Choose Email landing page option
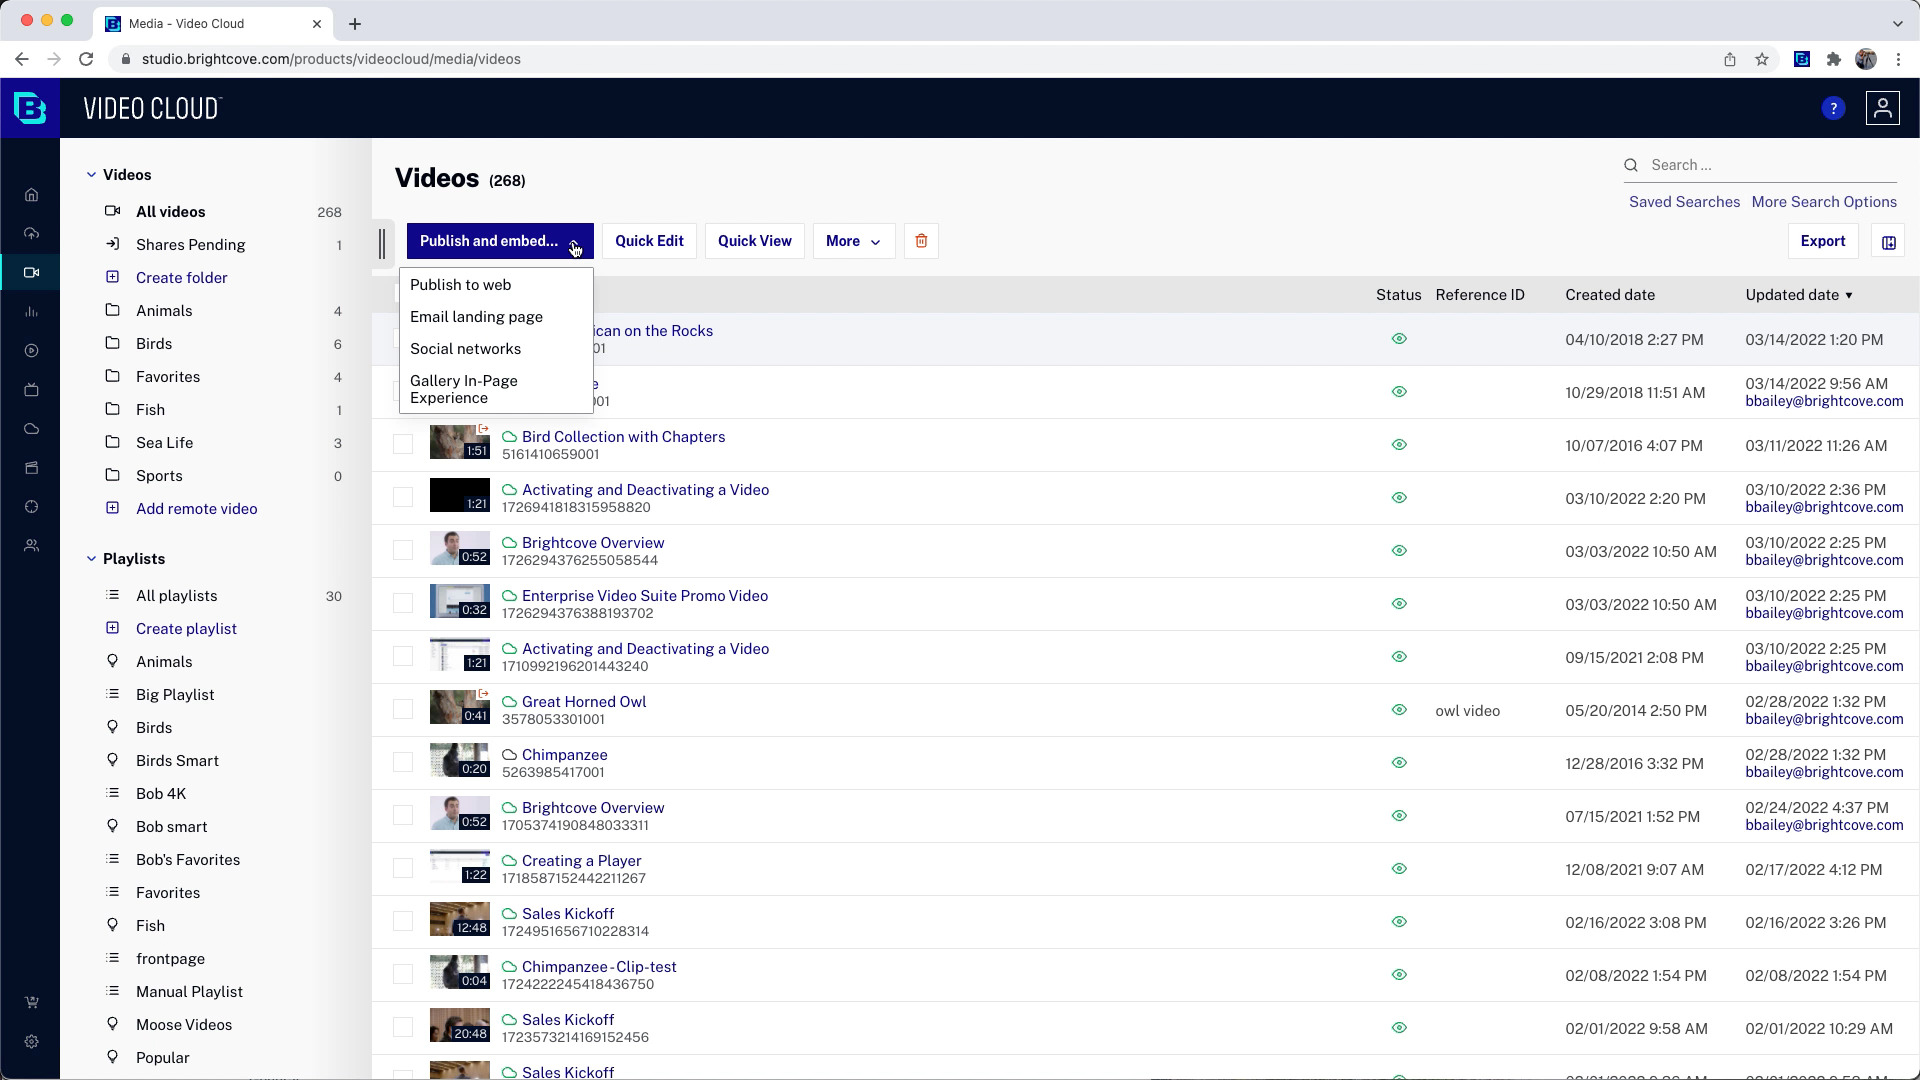 click(x=476, y=317)
